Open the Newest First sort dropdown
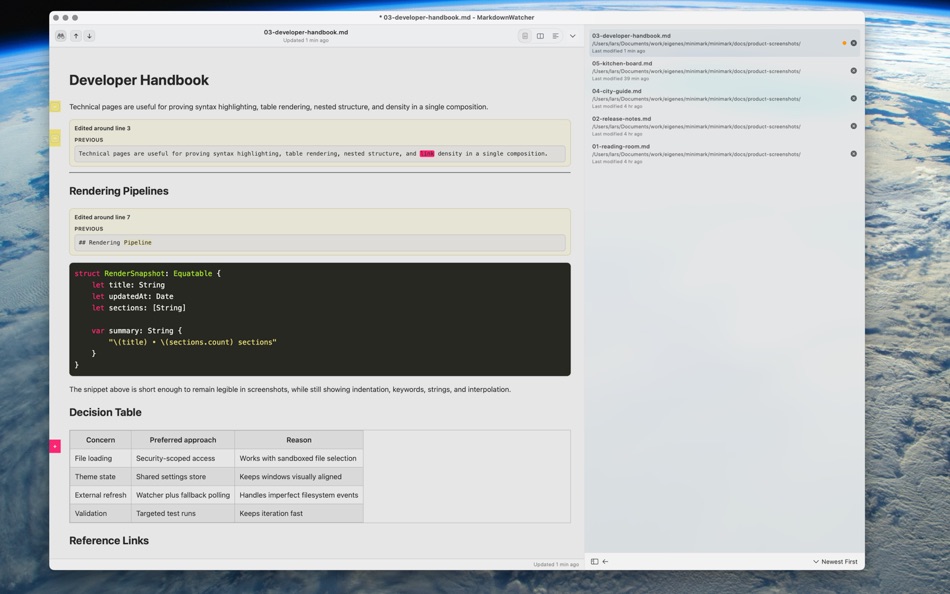This screenshot has height=594, width=950. [834, 561]
